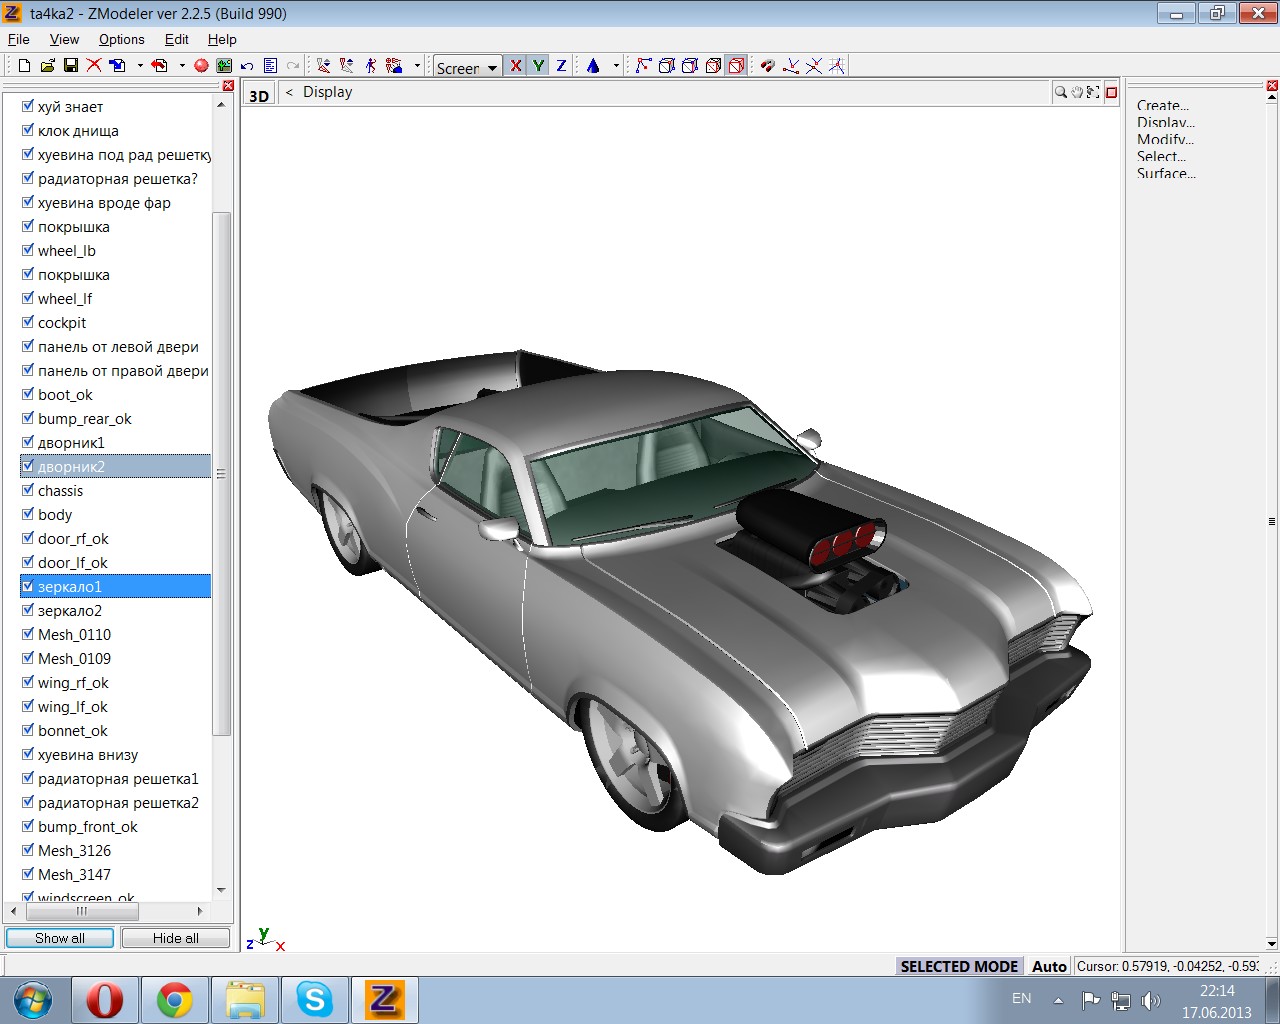The width and height of the screenshot is (1280, 1024).
Task: Click the undo arrow icon
Action: click(247, 66)
